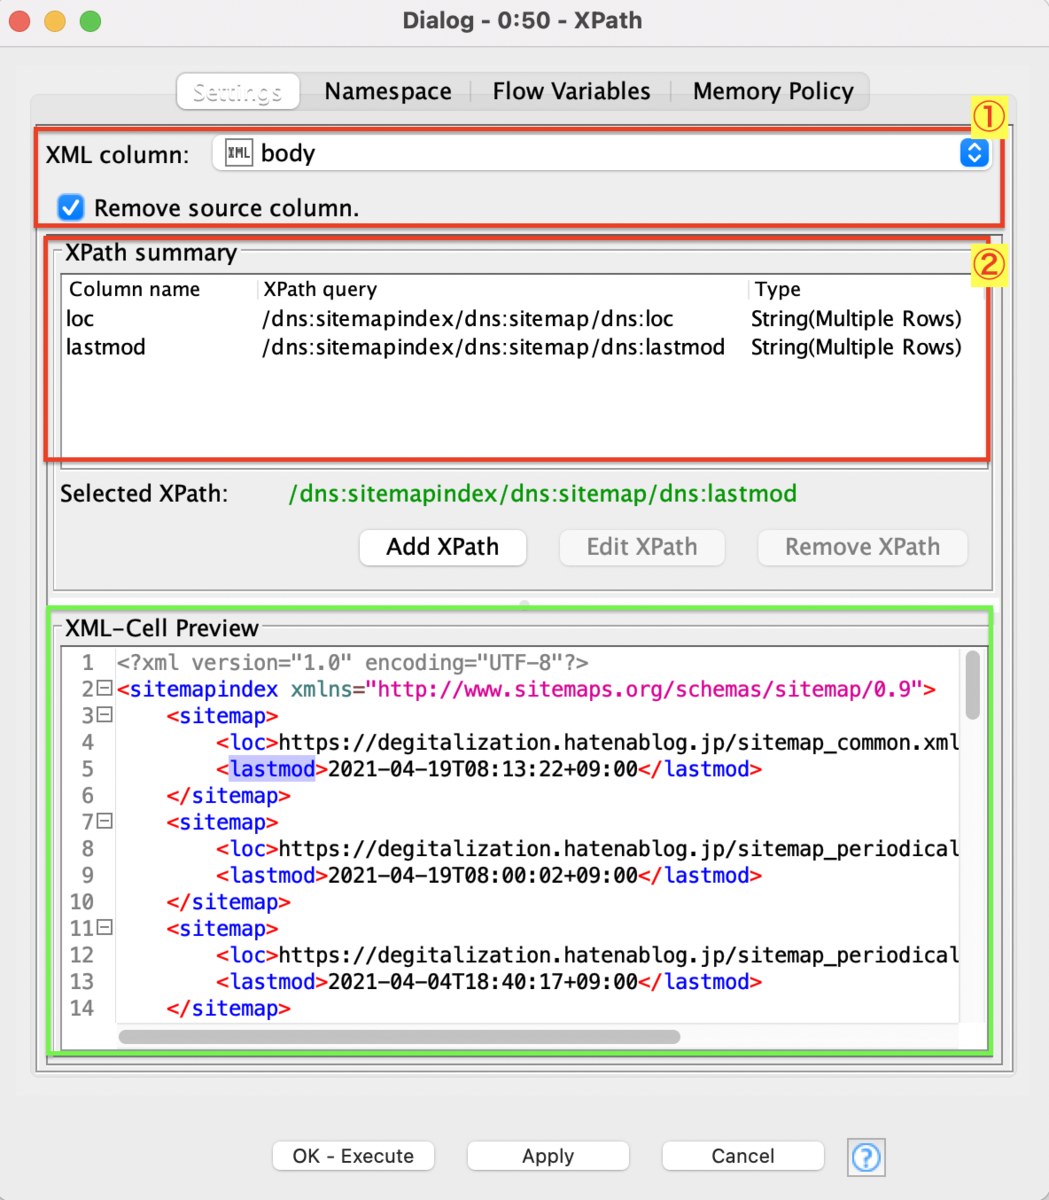Click the Remove XPath button
This screenshot has height=1200, width=1049.
(x=862, y=547)
